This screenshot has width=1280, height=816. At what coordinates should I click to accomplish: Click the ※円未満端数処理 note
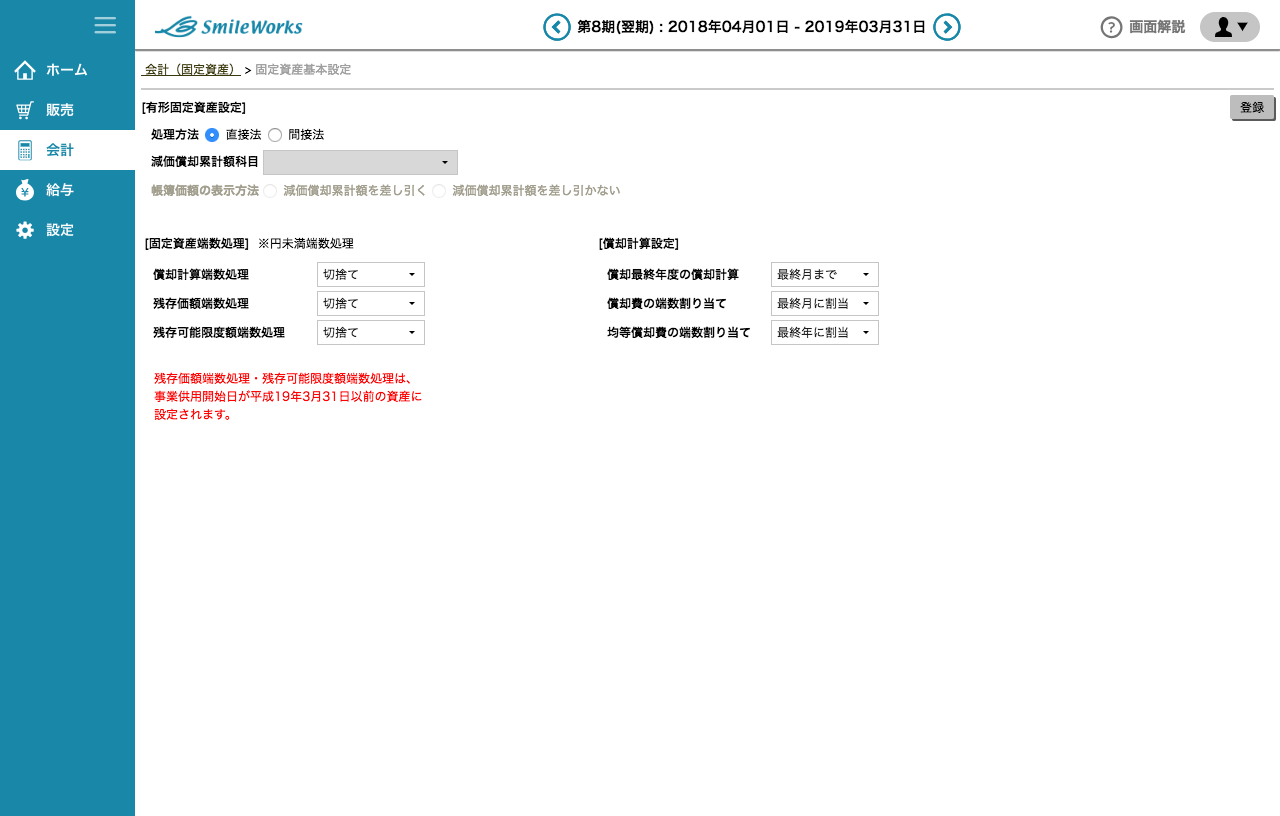click(306, 243)
